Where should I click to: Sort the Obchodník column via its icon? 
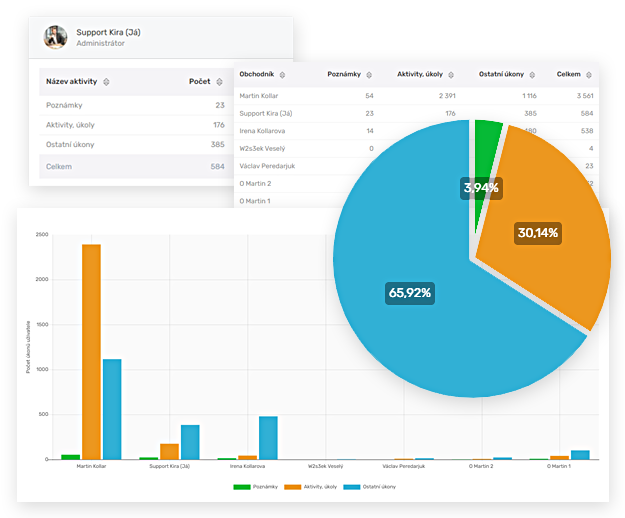point(283,75)
